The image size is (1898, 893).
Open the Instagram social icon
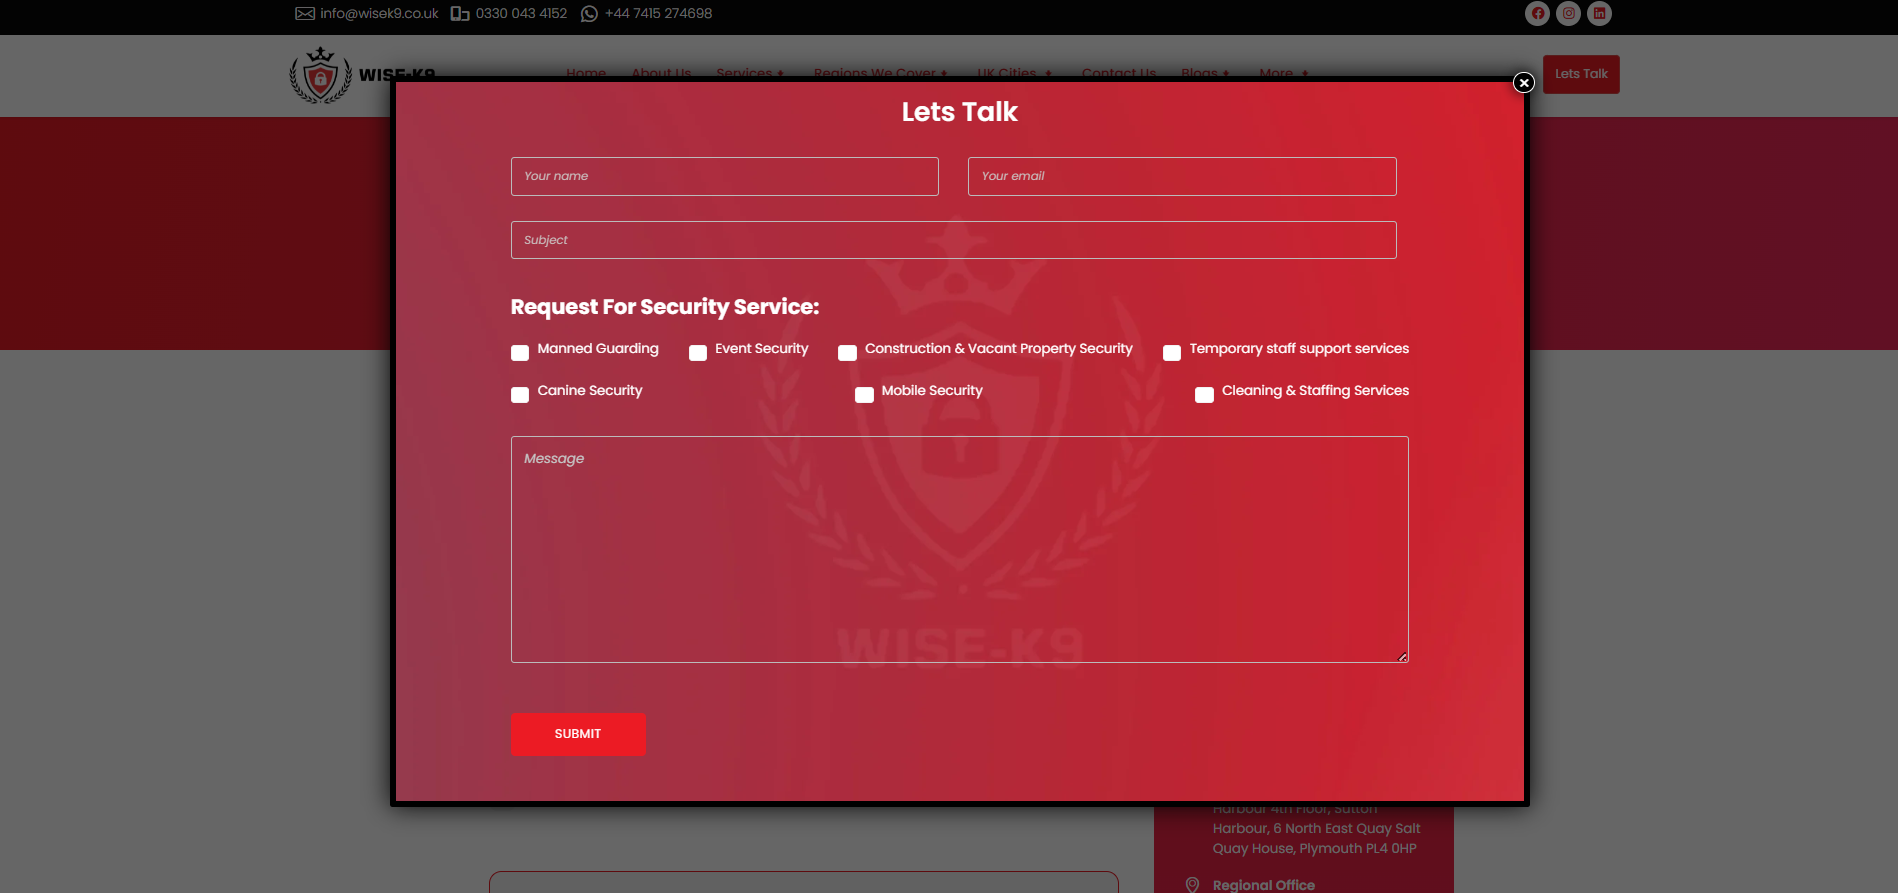click(1568, 13)
